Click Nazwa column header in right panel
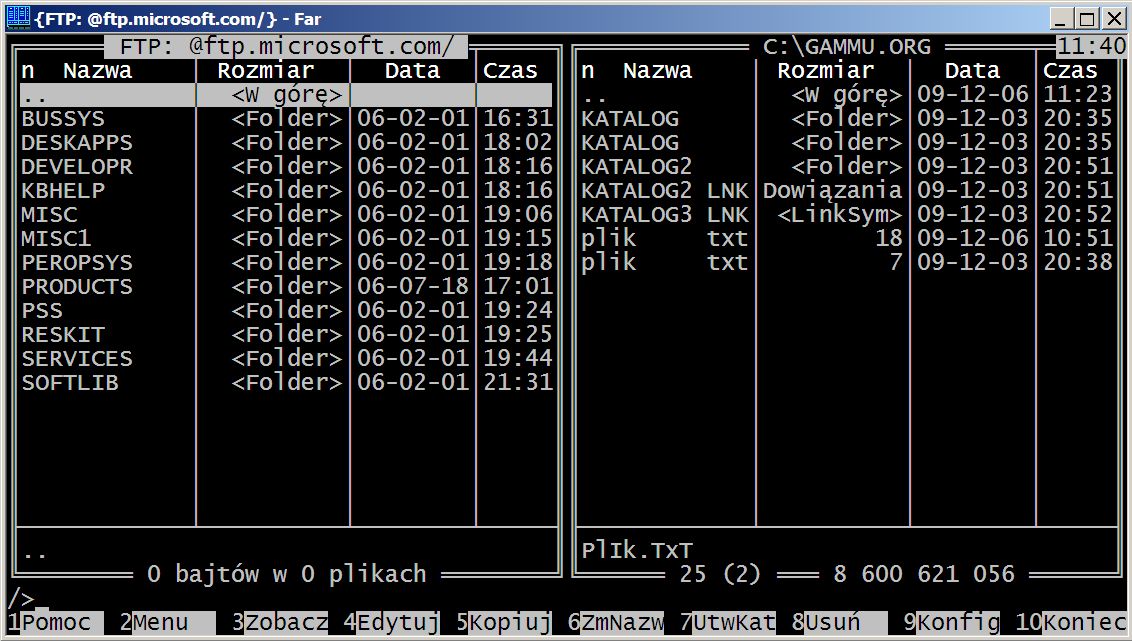This screenshot has height=641, width=1132. [x=658, y=71]
